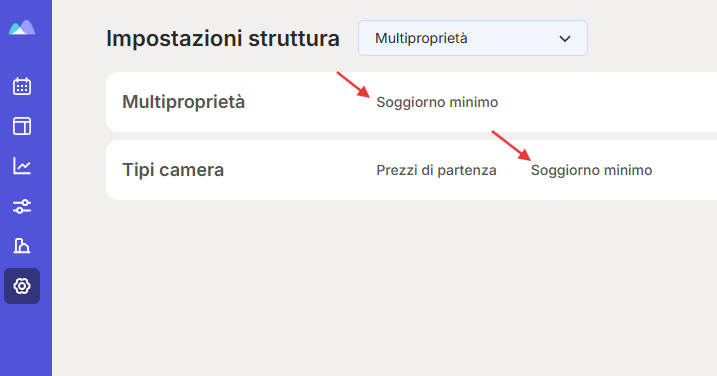The height and width of the screenshot is (376, 717).
Task: Click the app logo in the sidebar
Action: [21, 28]
